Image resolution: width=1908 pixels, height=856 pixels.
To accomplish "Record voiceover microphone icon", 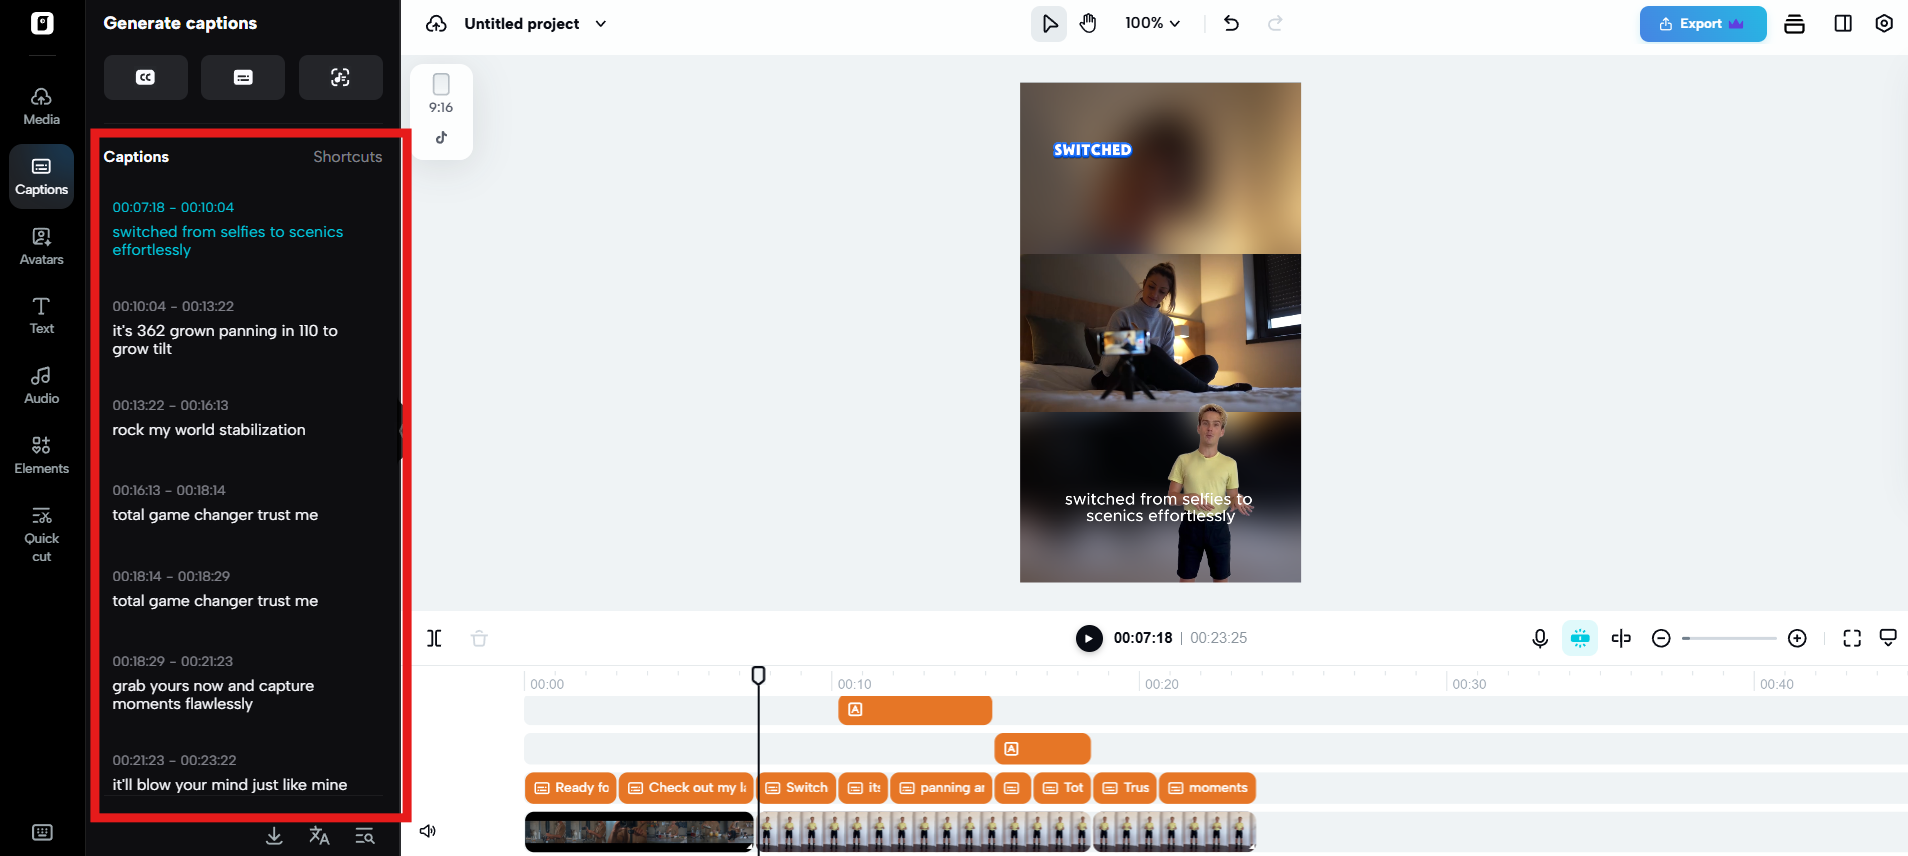I will click(1540, 638).
